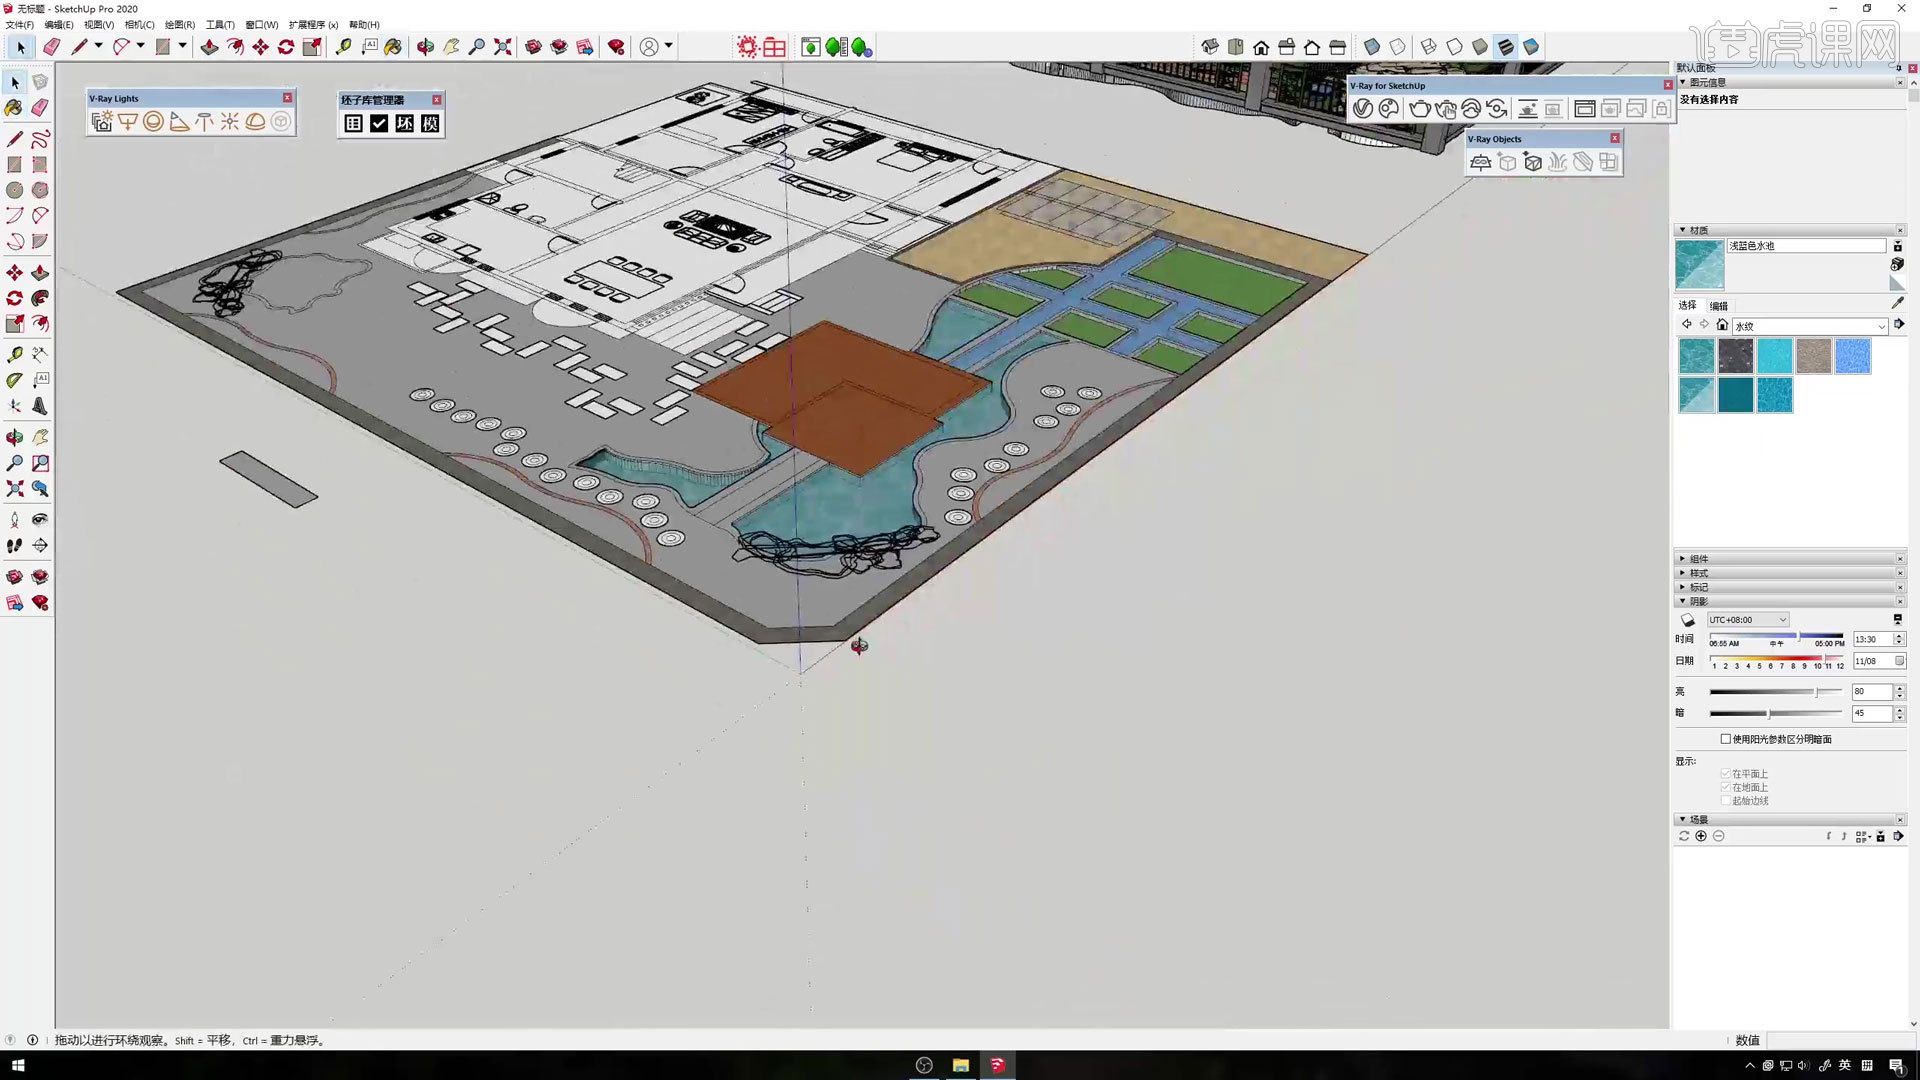Create V-Ray Infinite Plane object
The height and width of the screenshot is (1080, 1920).
point(1481,162)
